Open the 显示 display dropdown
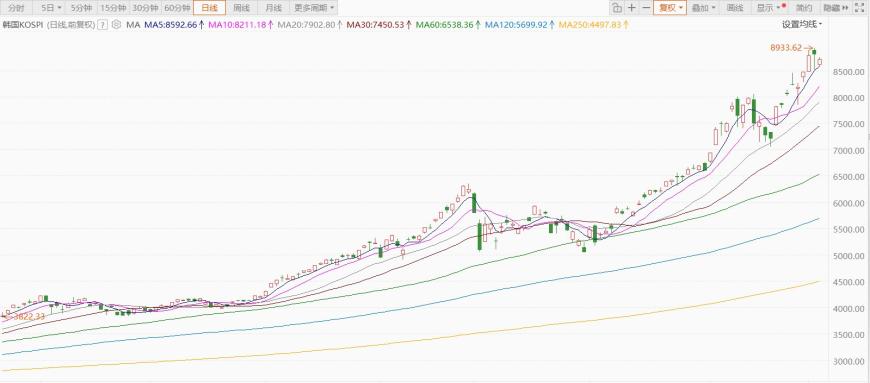 point(770,8)
